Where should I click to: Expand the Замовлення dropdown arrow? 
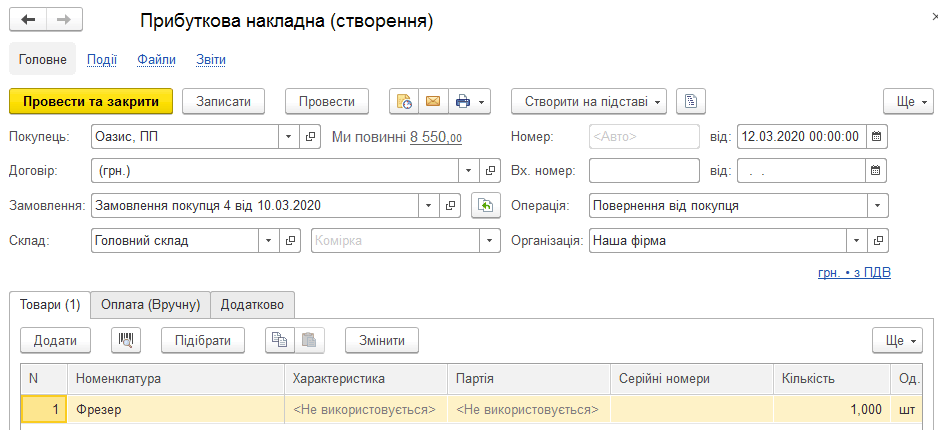point(429,206)
